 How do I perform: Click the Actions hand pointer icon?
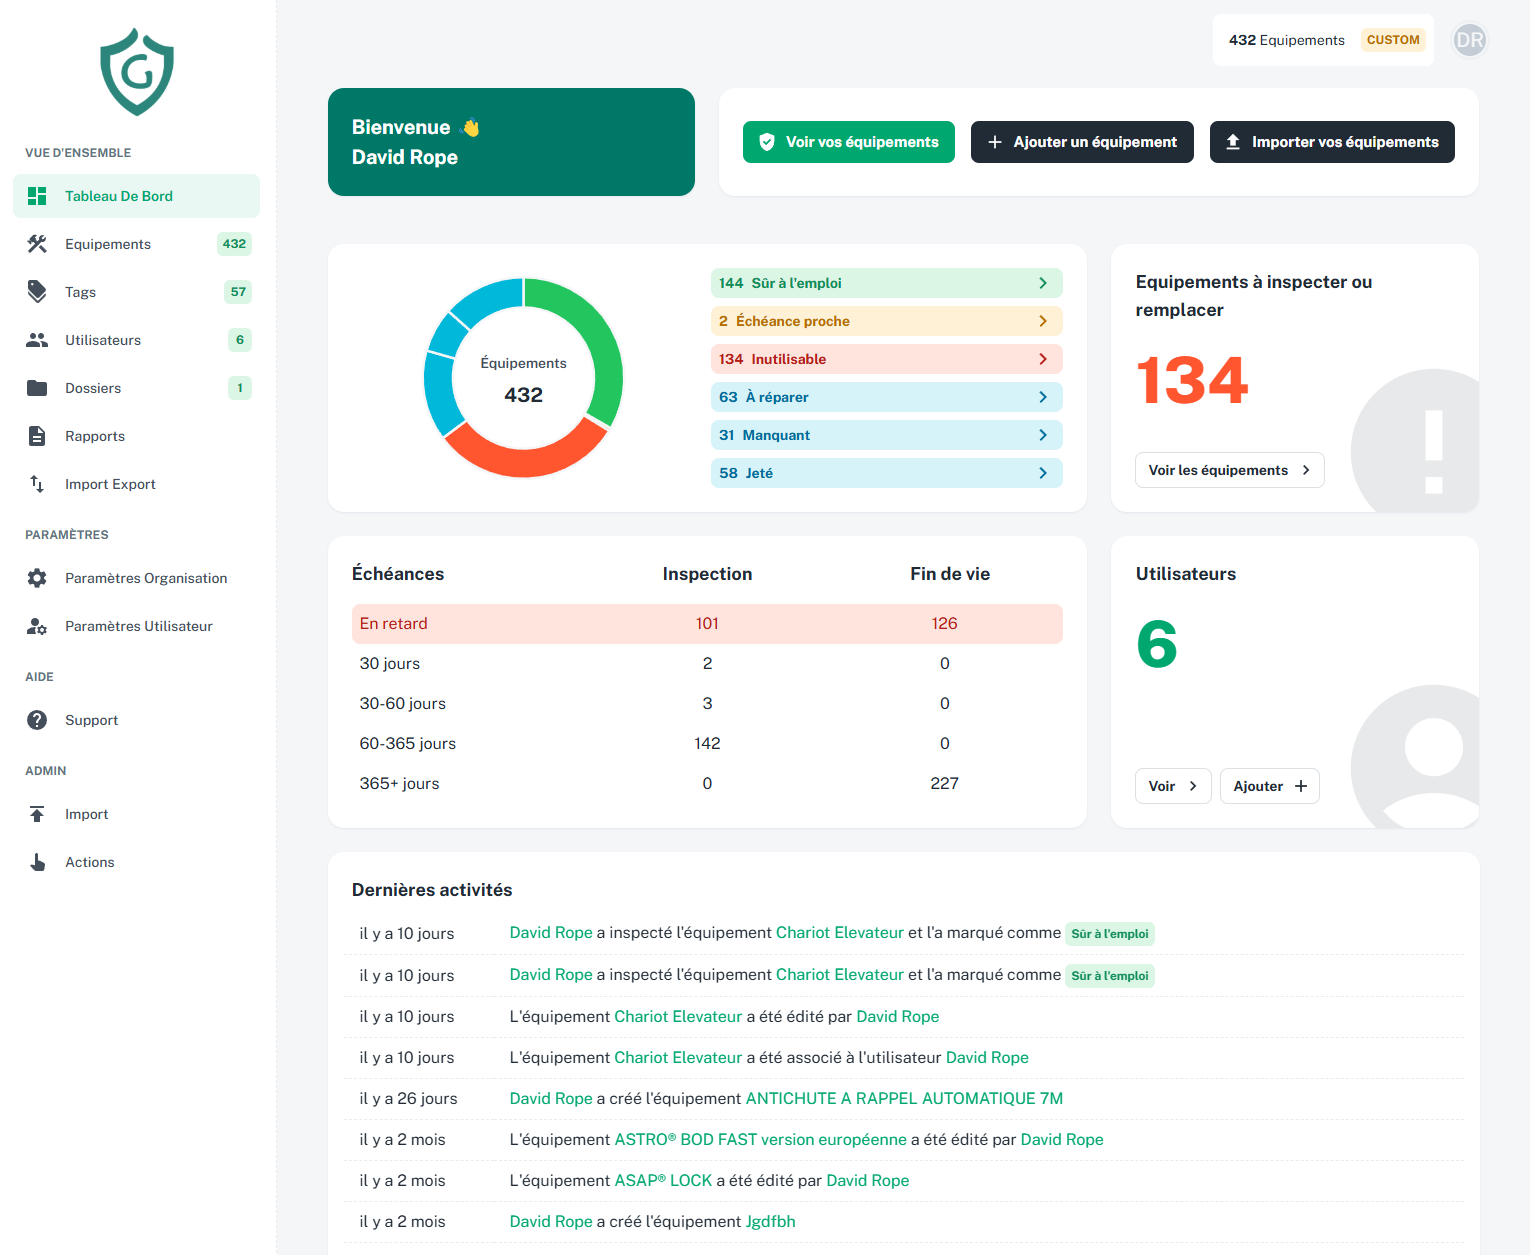(x=37, y=862)
